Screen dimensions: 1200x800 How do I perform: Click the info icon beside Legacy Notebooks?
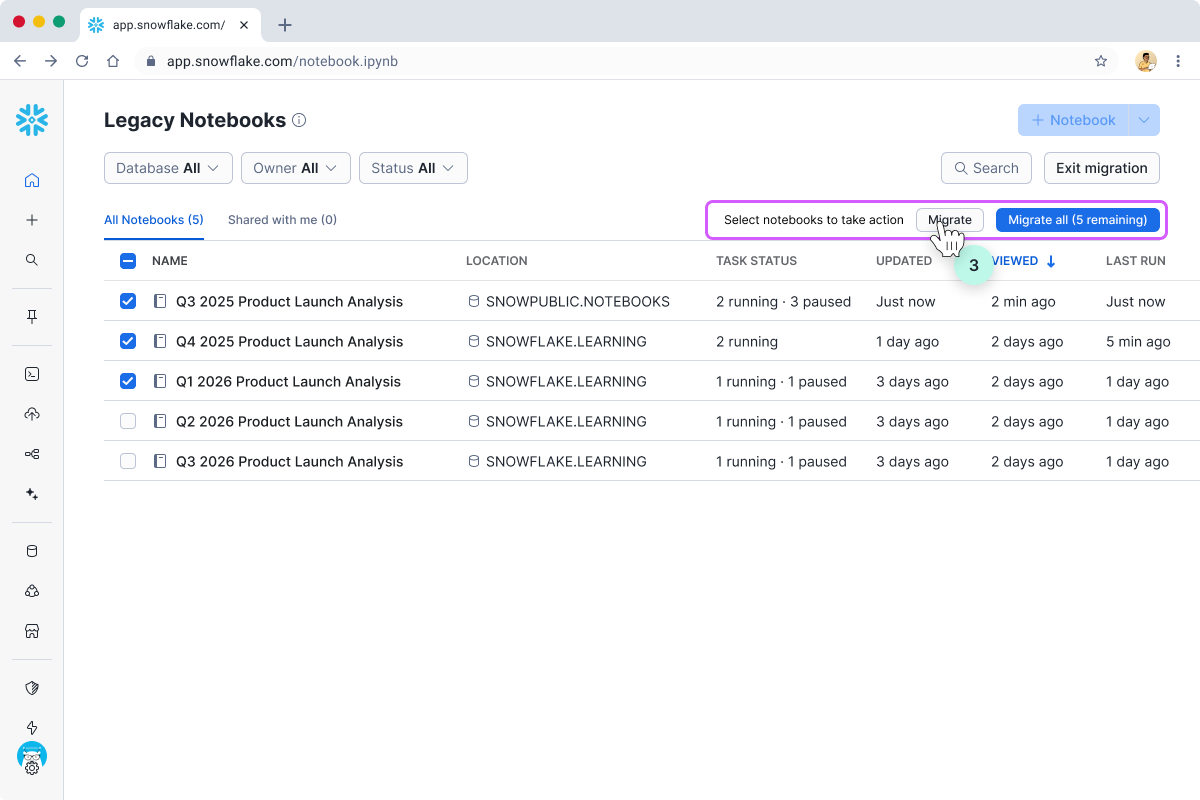pyautogui.click(x=299, y=121)
